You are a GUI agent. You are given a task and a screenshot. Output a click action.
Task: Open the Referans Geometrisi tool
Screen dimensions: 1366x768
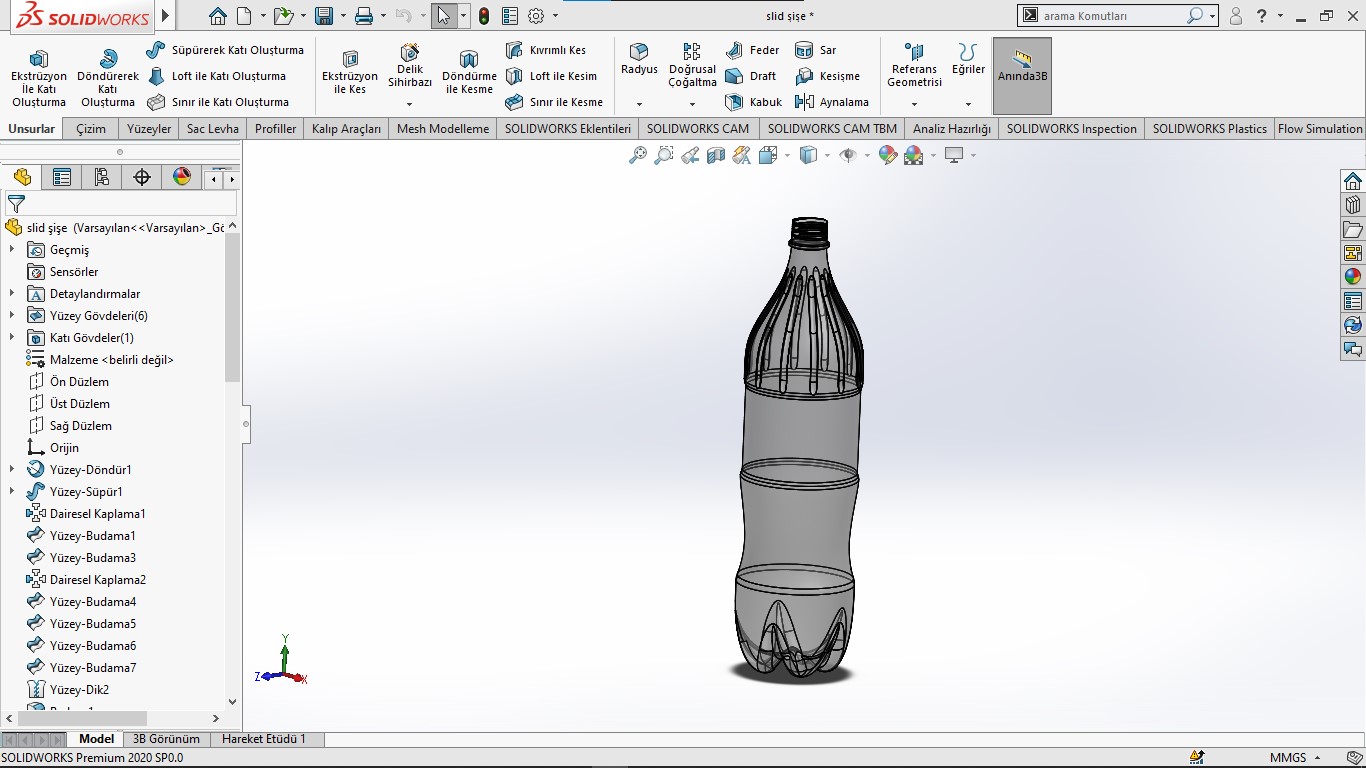(914, 66)
